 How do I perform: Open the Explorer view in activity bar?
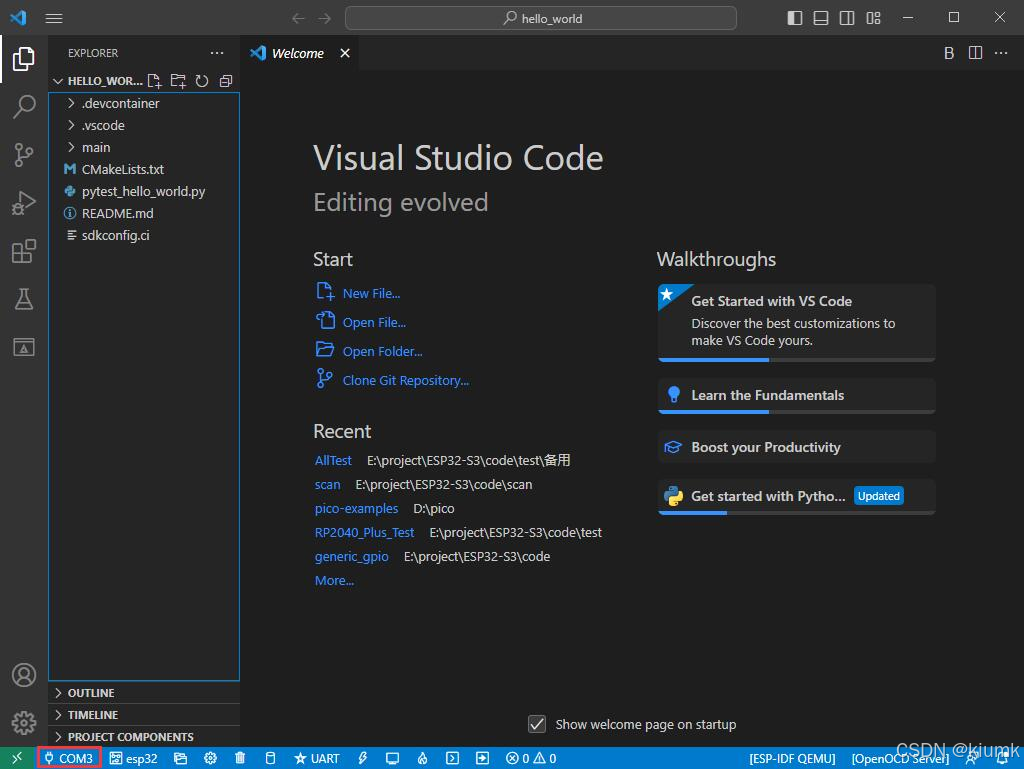(24, 59)
